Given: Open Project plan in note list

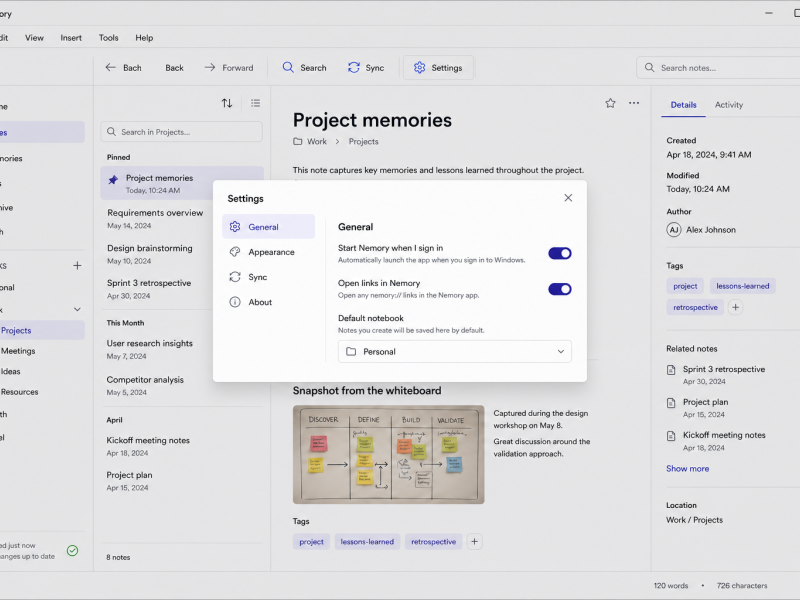Looking at the screenshot, I should [x=130, y=481].
